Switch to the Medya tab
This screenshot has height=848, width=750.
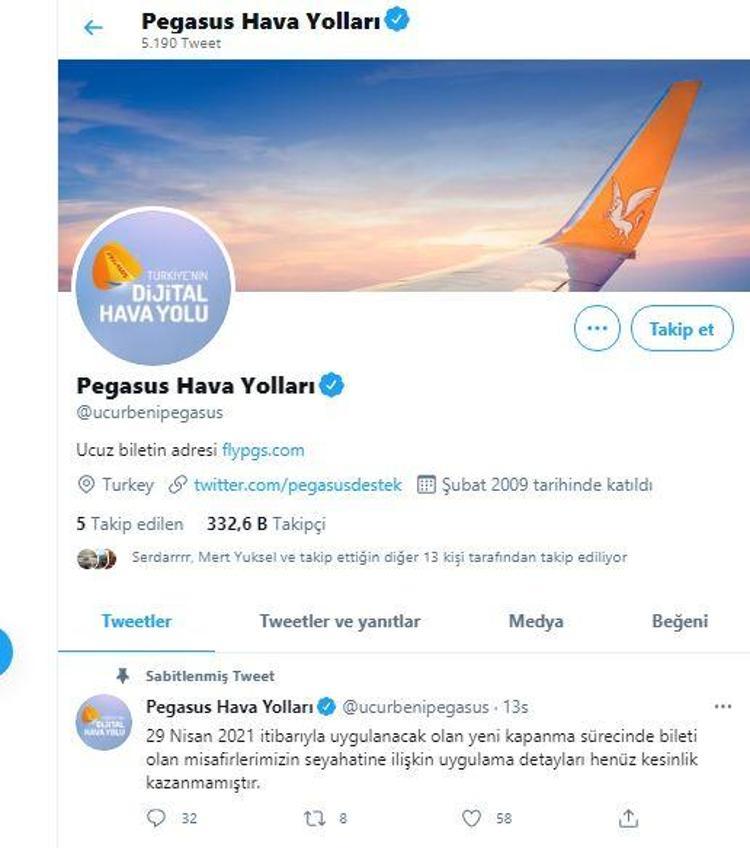(536, 621)
